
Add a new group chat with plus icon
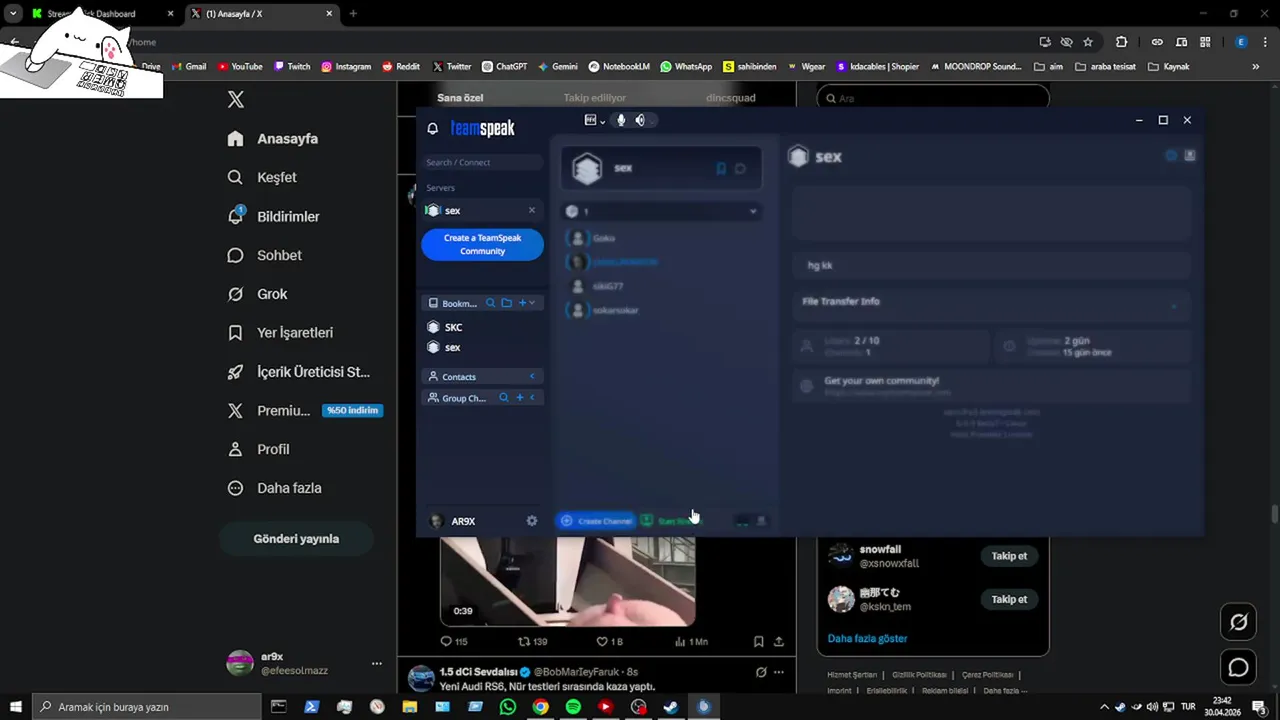click(519, 398)
